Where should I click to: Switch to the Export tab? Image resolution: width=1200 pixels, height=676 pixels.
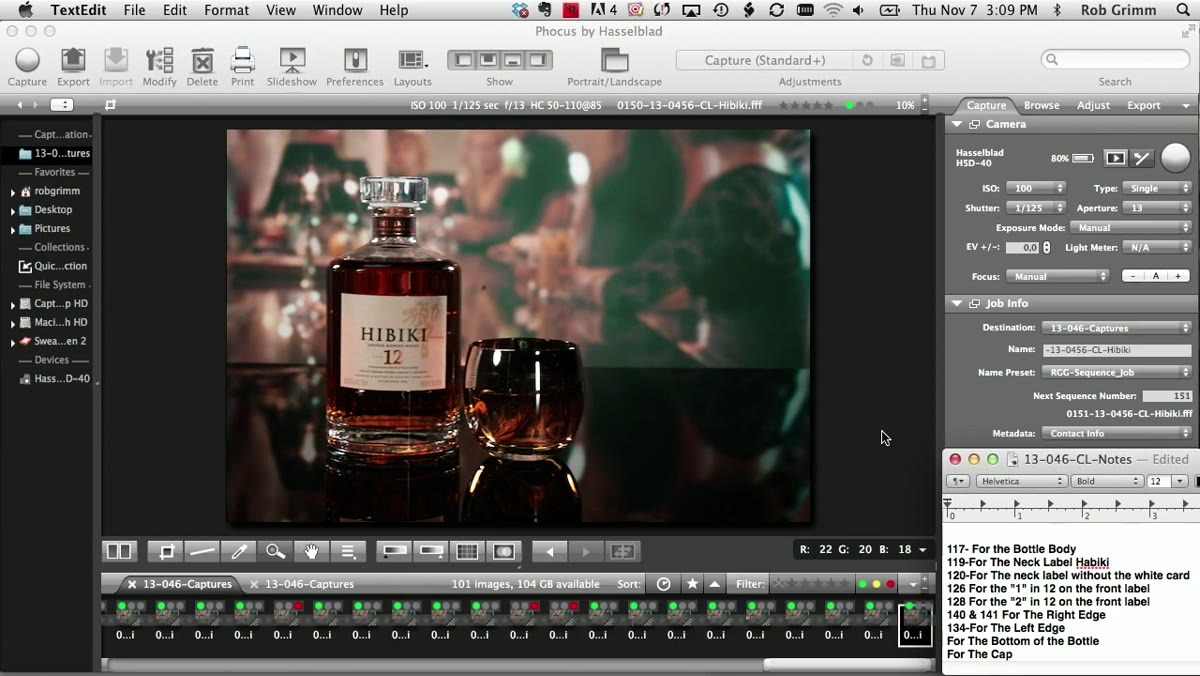(x=1144, y=105)
